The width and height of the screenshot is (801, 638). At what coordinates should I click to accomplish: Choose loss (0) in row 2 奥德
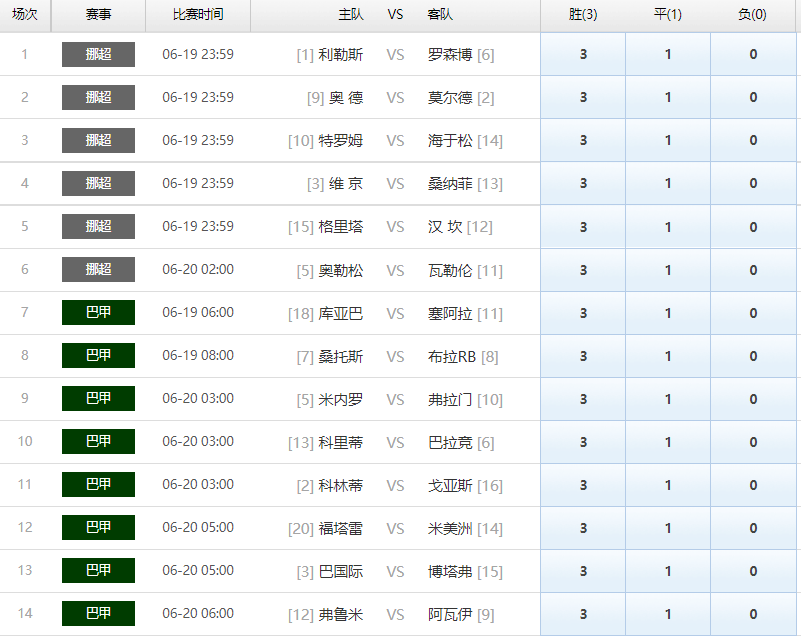click(x=753, y=97)
